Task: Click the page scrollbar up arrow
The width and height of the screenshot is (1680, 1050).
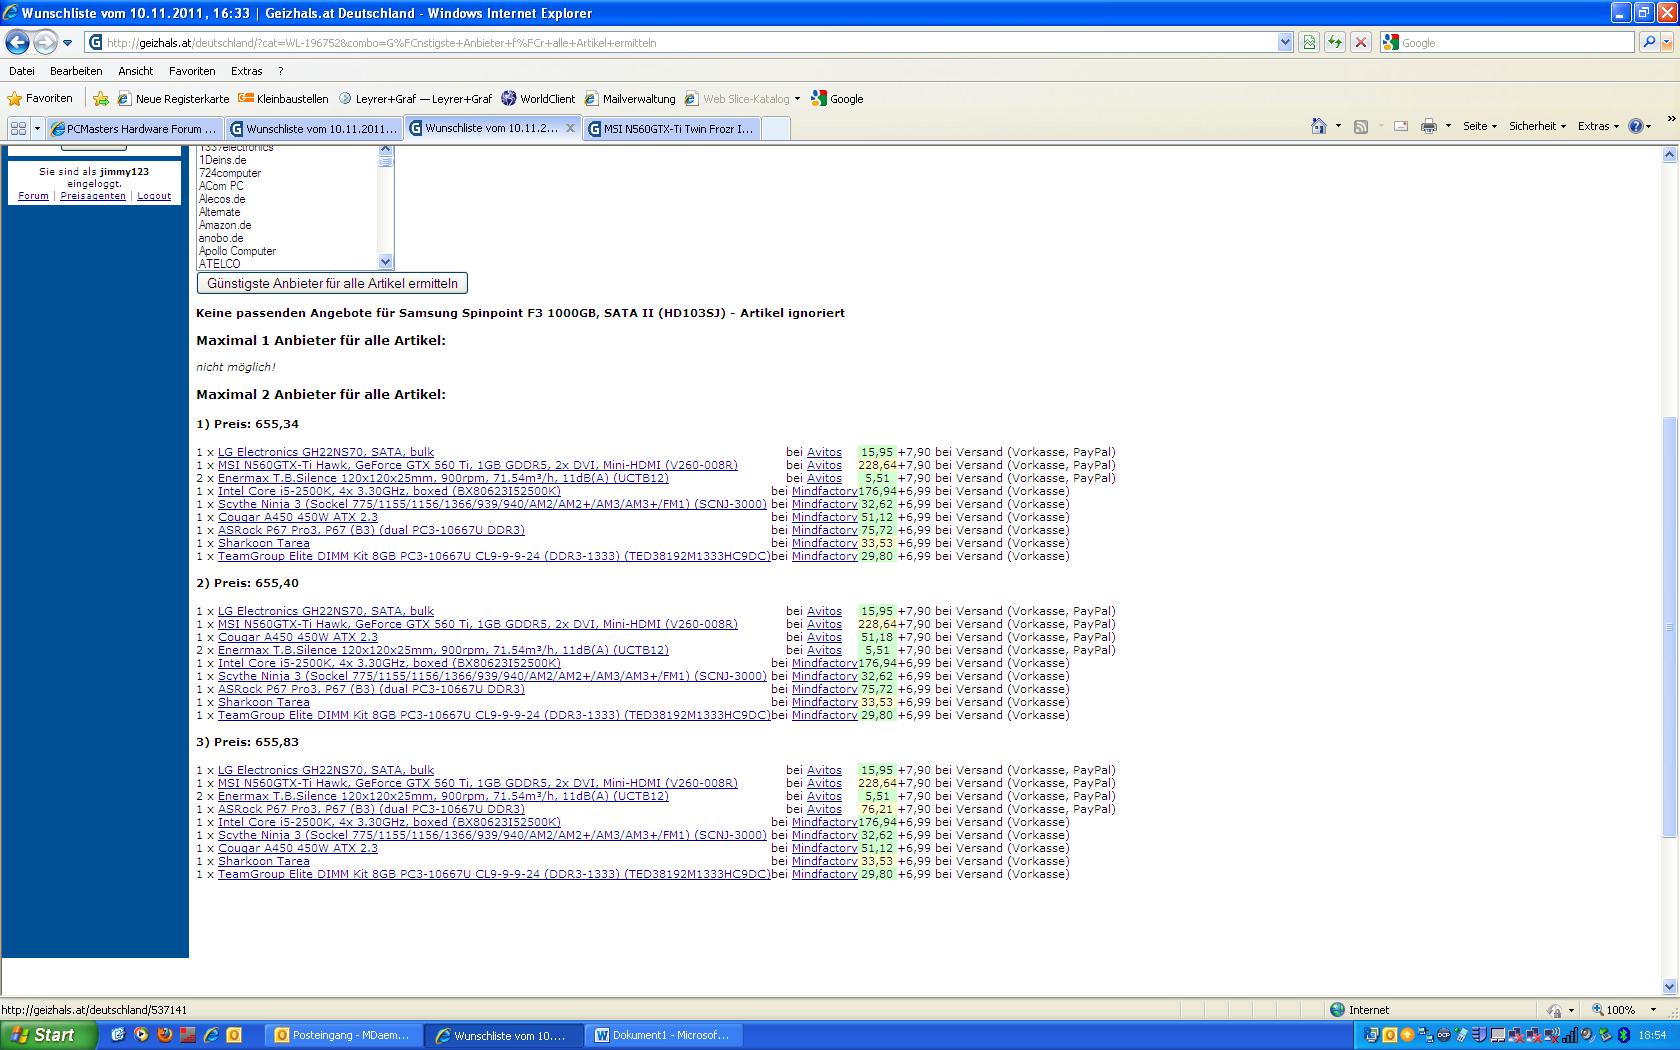Action: tap(1669, 154)
